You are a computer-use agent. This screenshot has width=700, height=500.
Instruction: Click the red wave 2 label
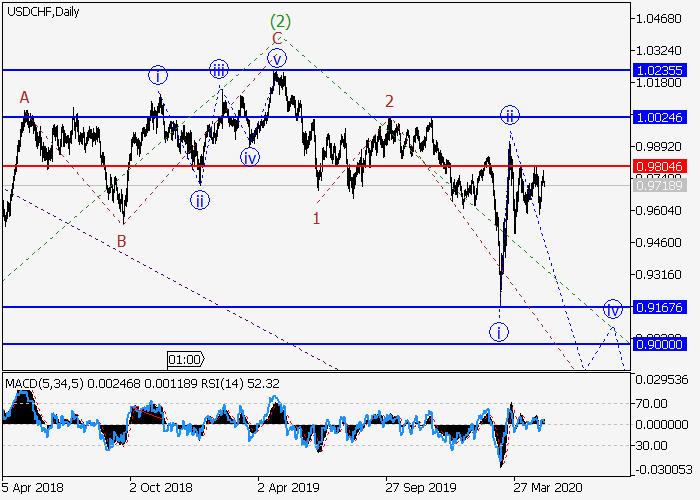[x=389, y=100]
